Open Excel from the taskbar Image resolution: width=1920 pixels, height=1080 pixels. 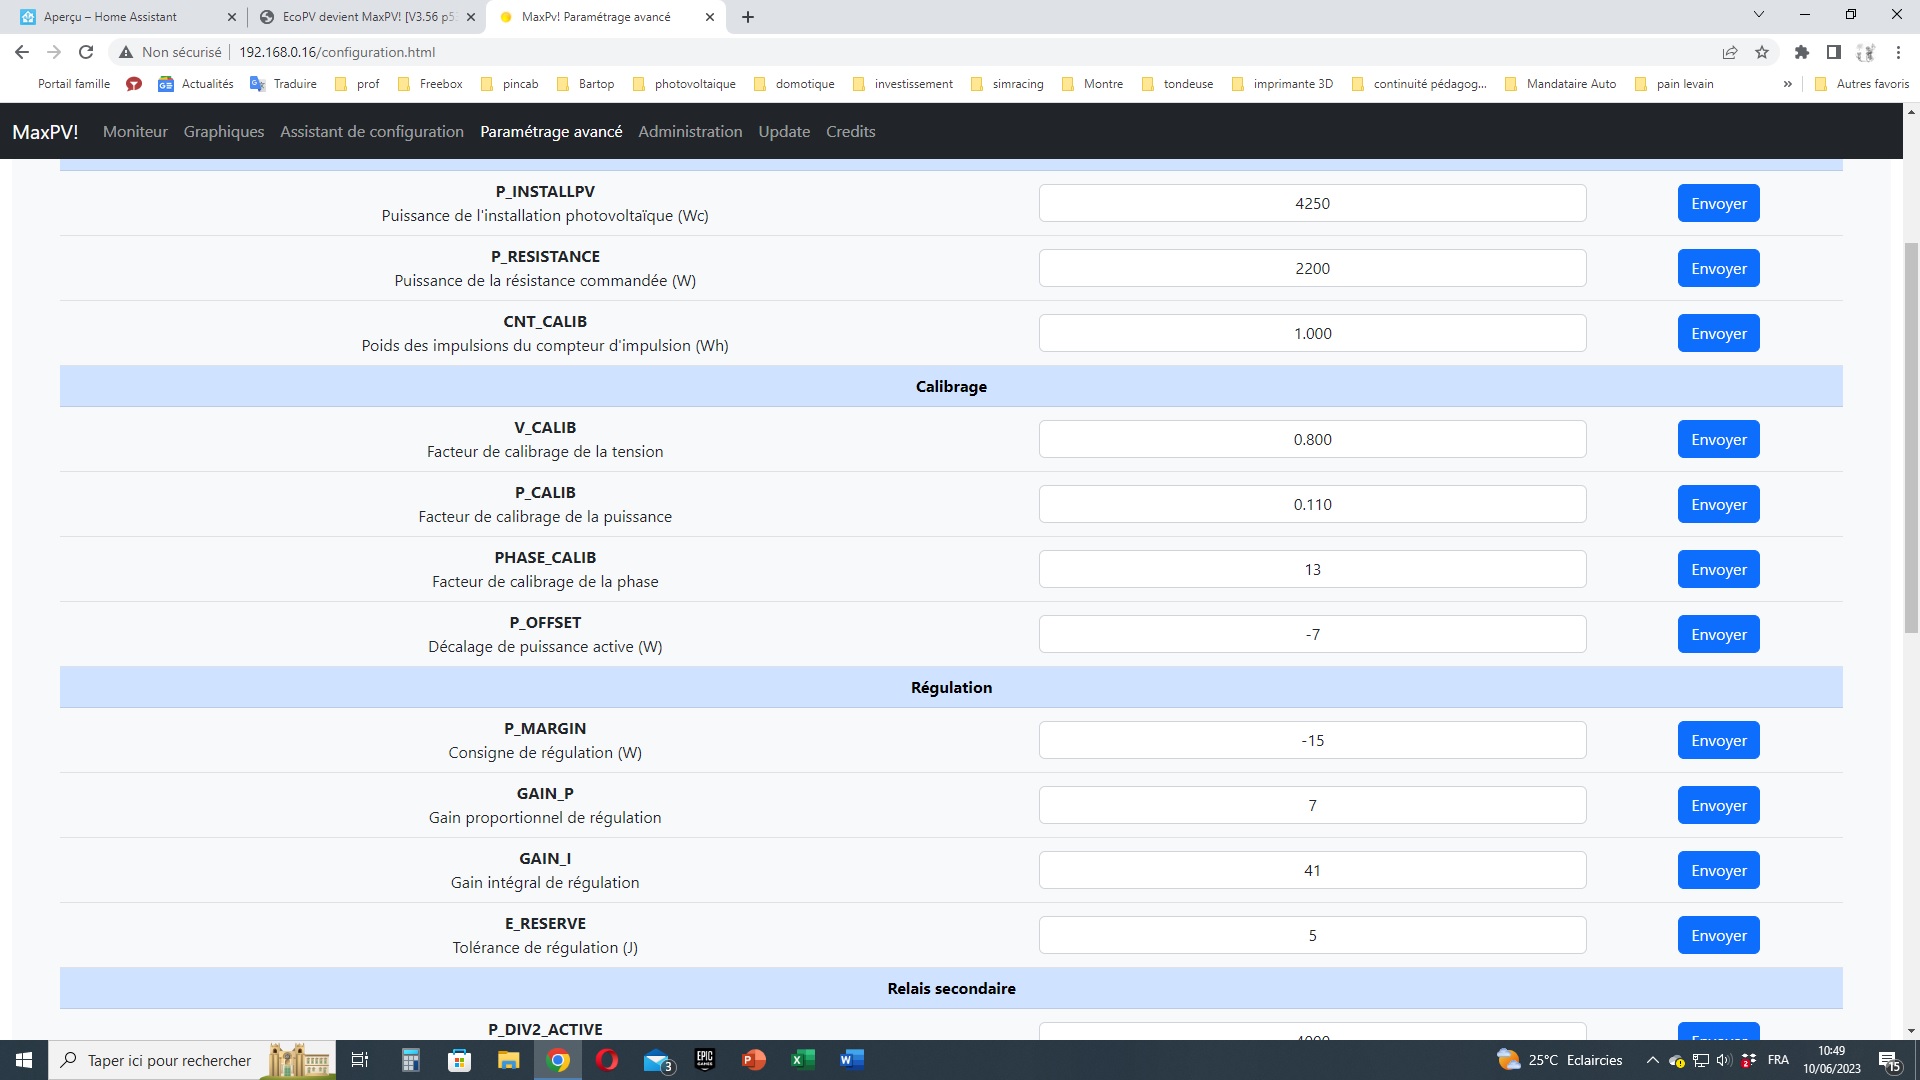point(802,1060)
